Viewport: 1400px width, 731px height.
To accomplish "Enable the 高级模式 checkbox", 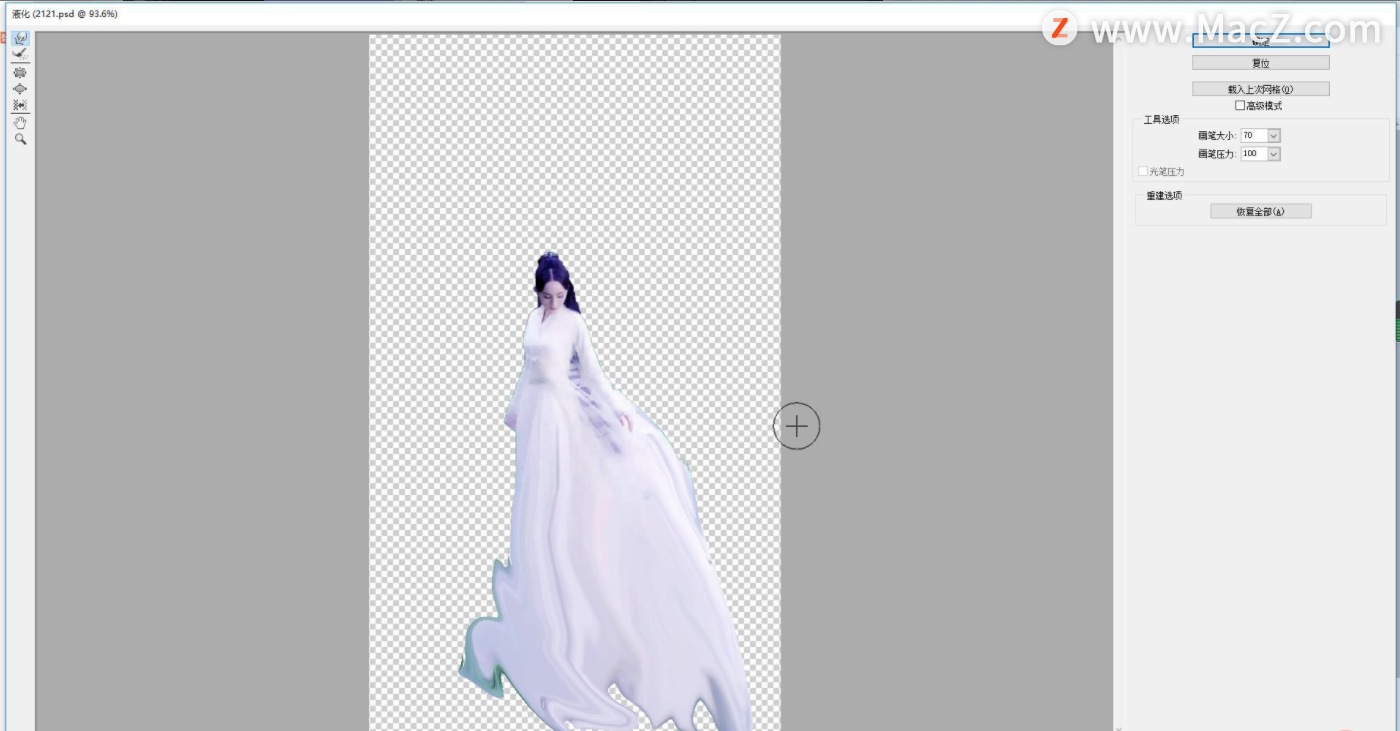I will pyautogui.click(x=1240, y=105).
